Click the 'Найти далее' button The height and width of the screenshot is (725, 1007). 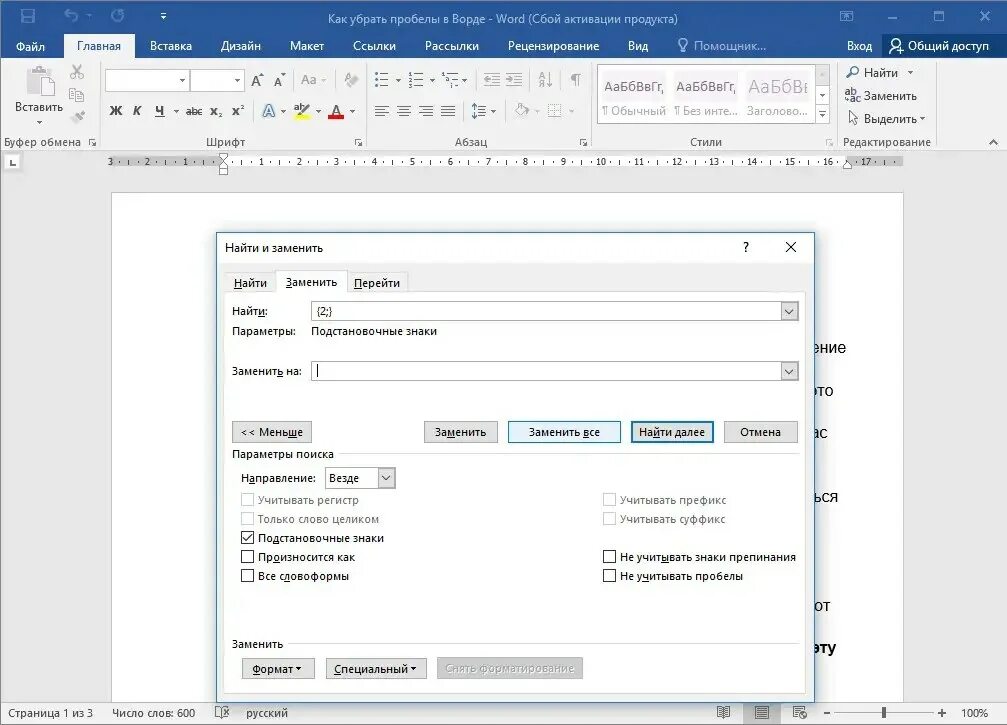click(672, 432)
